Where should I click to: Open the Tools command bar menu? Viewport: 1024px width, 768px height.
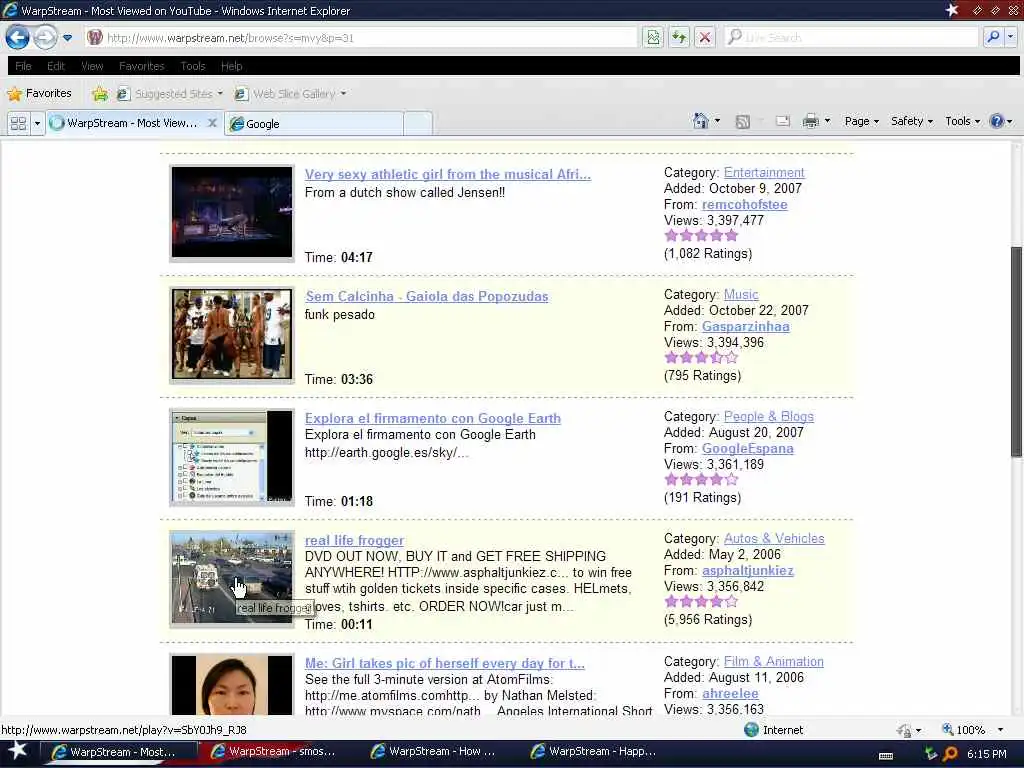(963, 121)
